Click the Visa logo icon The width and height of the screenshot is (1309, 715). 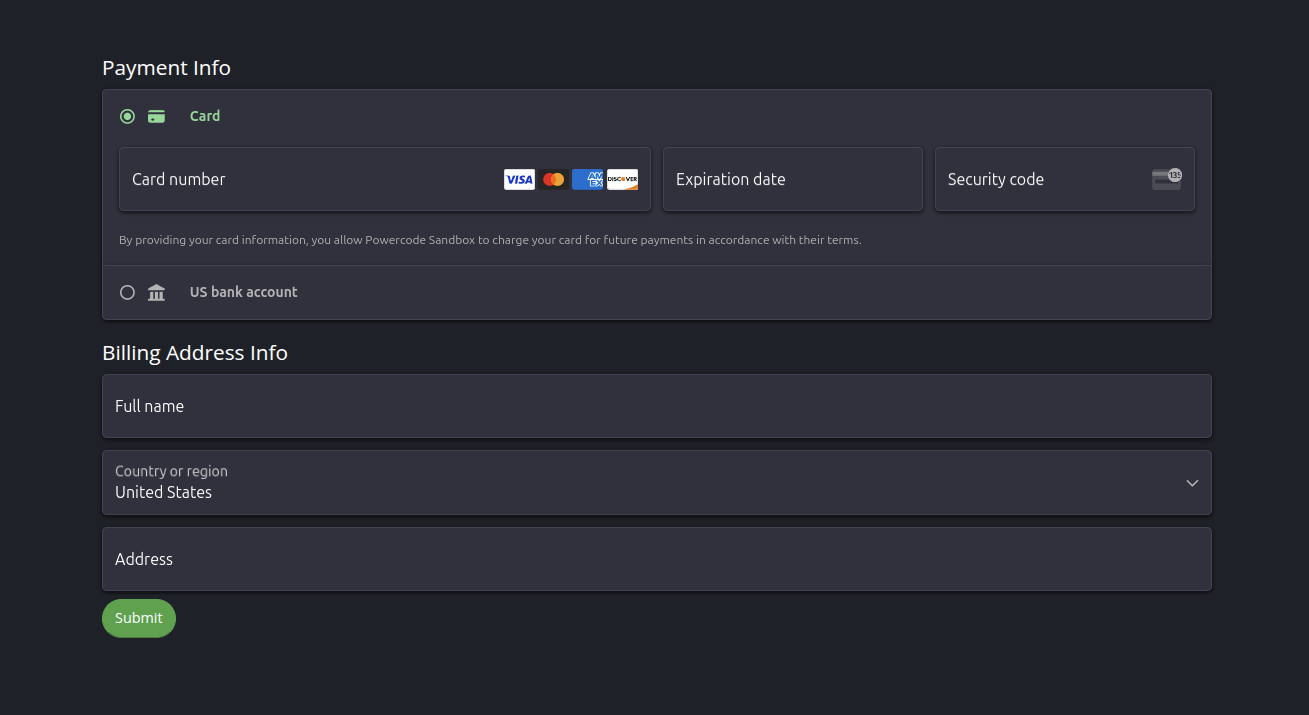(x=519, y=179)
